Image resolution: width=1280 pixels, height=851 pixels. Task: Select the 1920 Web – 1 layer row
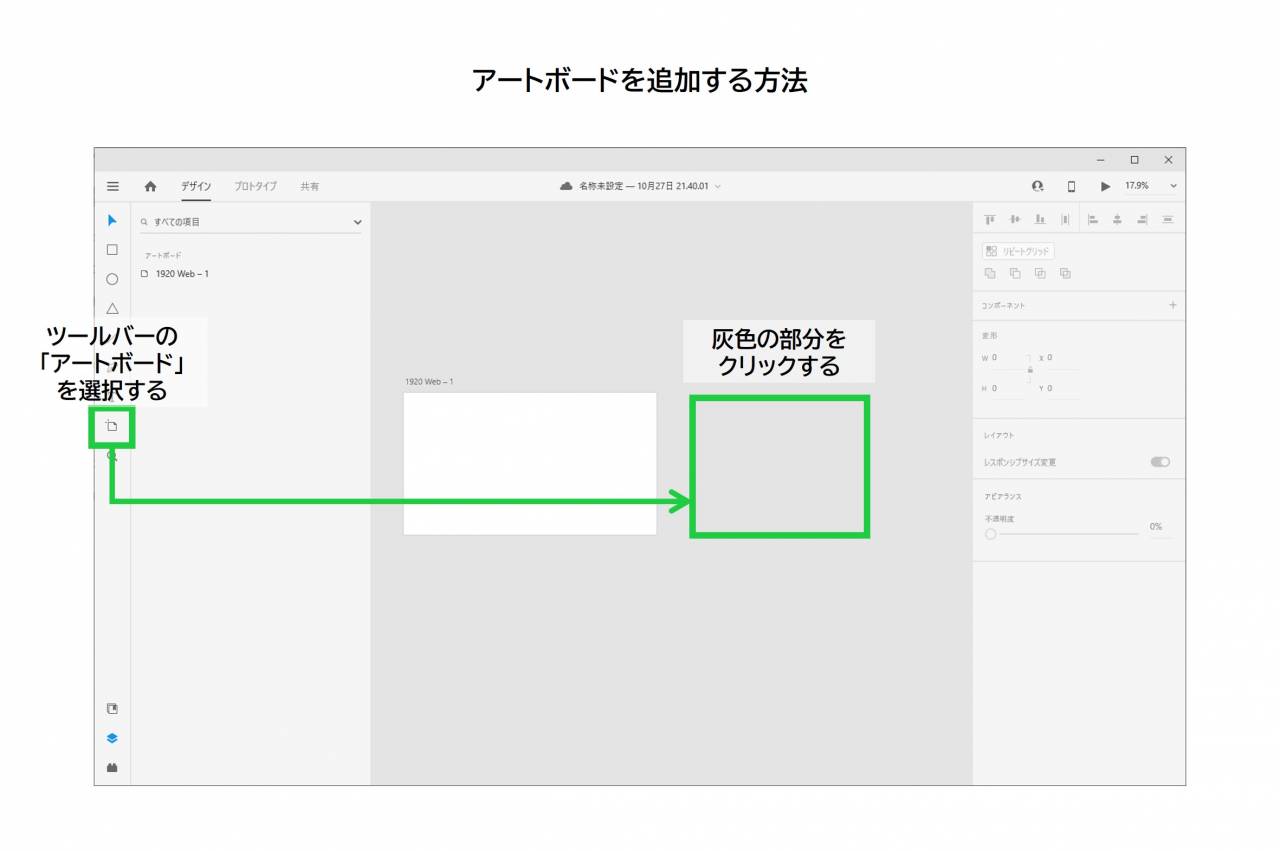point(251,274)
